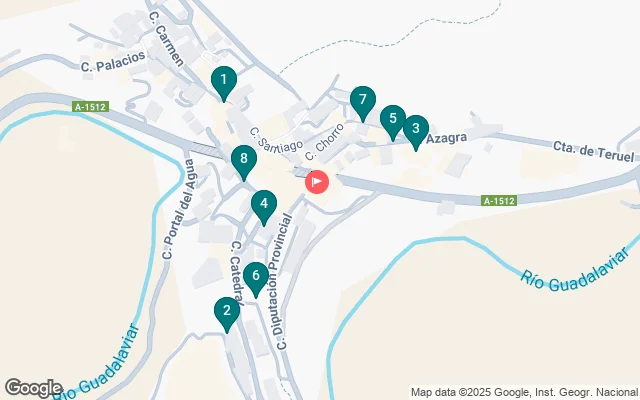Click the right A-1512 road badge
Viewport: 640px width, 400px height.
point(499,200)
